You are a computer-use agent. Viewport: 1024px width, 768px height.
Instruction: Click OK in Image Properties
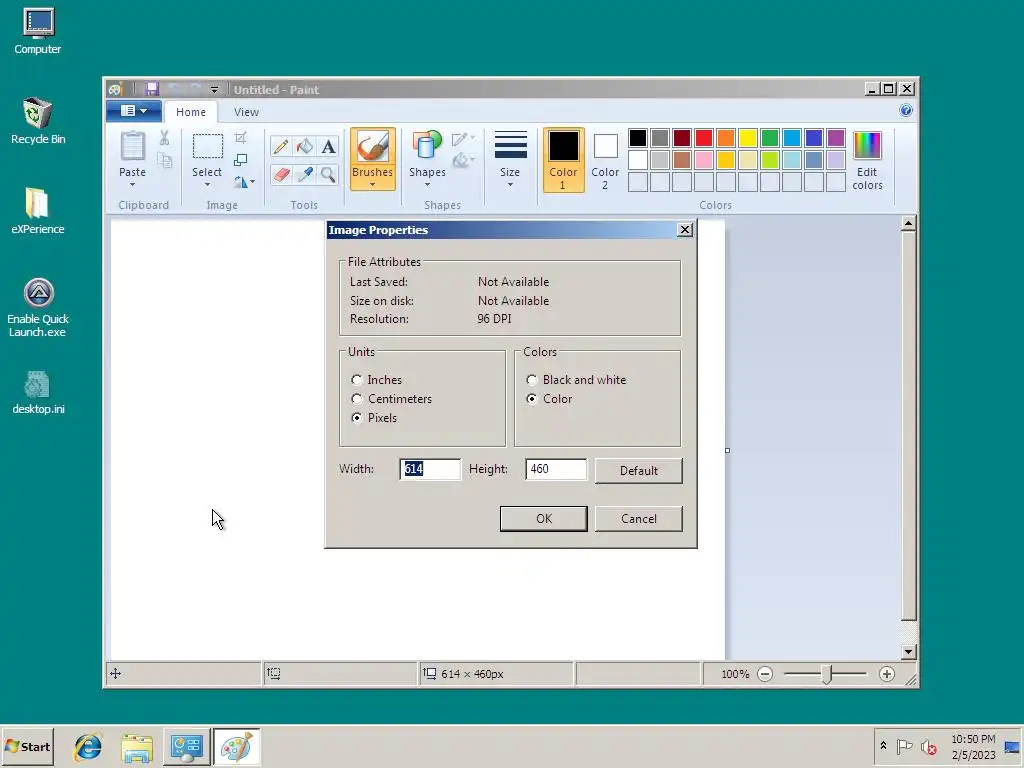[x=543, y=519]
